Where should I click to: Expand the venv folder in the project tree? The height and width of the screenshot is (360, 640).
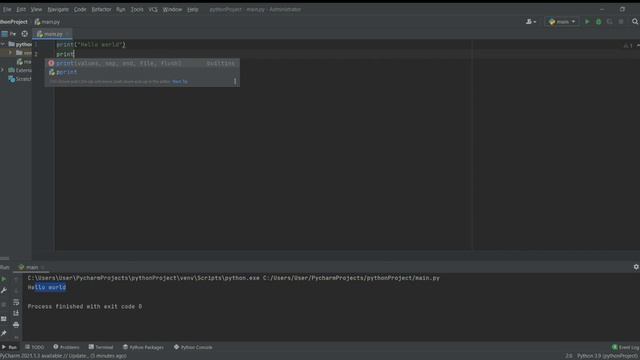click(x=10, y=53)
